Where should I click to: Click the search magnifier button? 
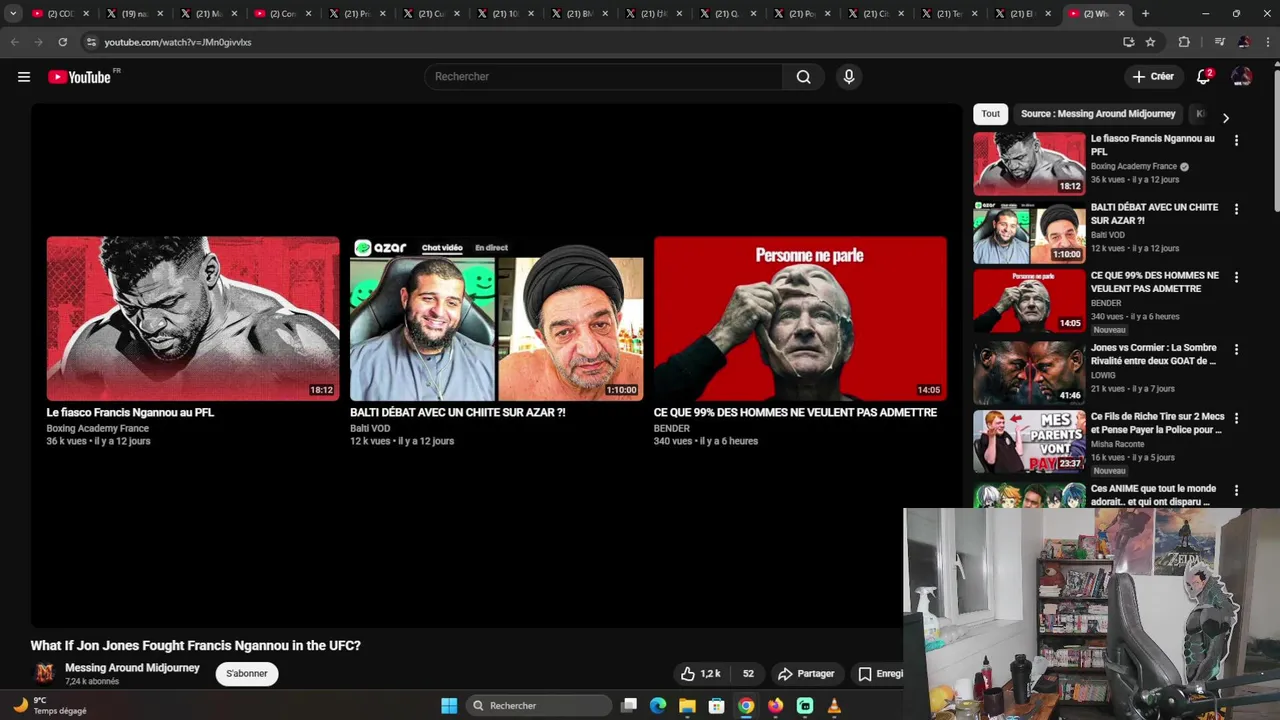[803, 77]
